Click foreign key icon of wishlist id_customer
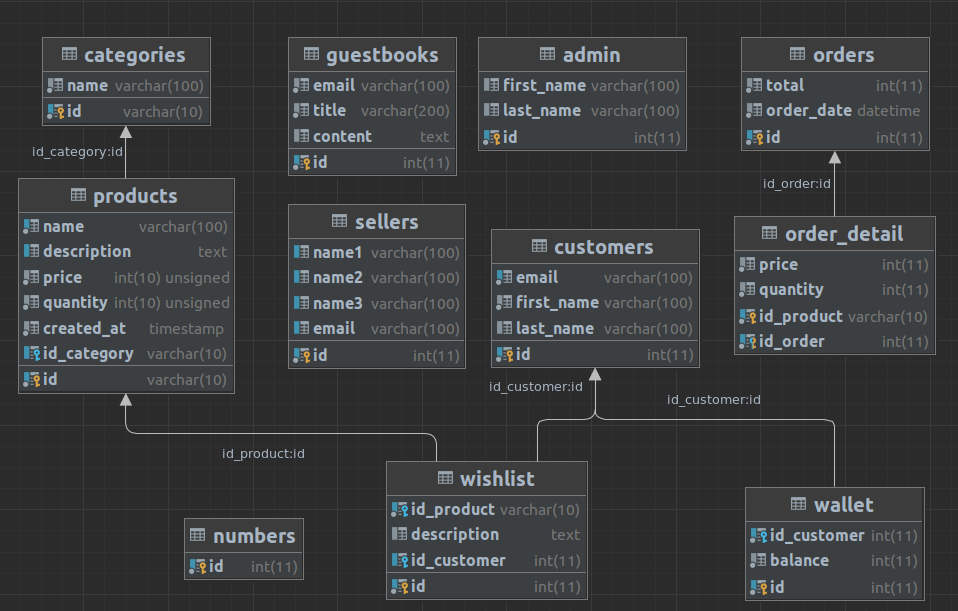This screenshot has width=958, height=611. pos(400,560)
